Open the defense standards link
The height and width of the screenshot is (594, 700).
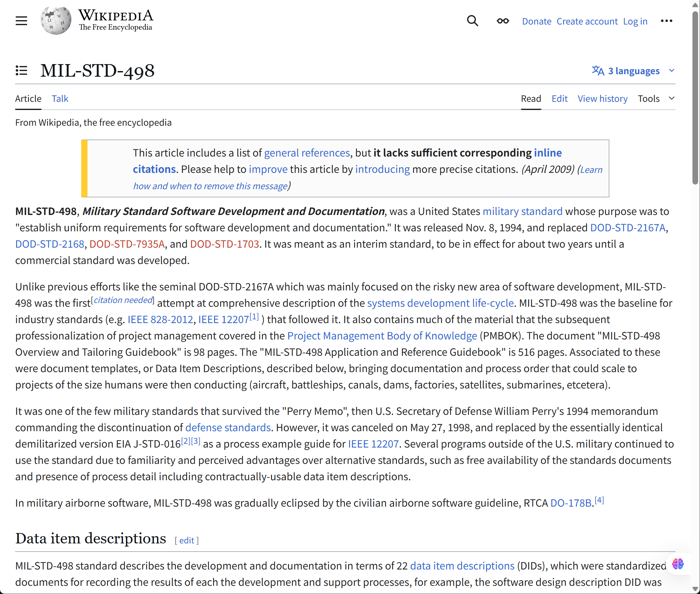(x=228, y=428)
